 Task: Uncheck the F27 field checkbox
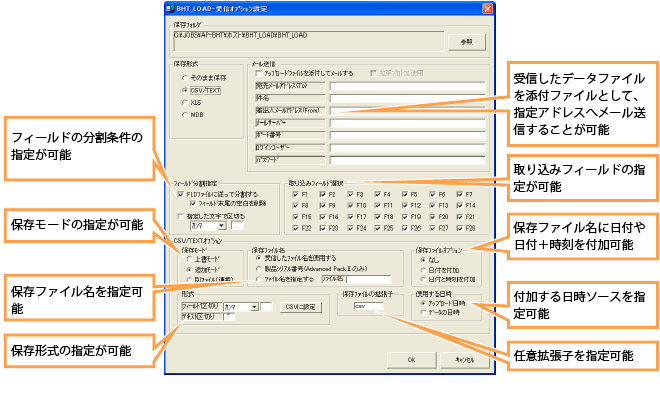pyautogui.click(x=432, y=228)
